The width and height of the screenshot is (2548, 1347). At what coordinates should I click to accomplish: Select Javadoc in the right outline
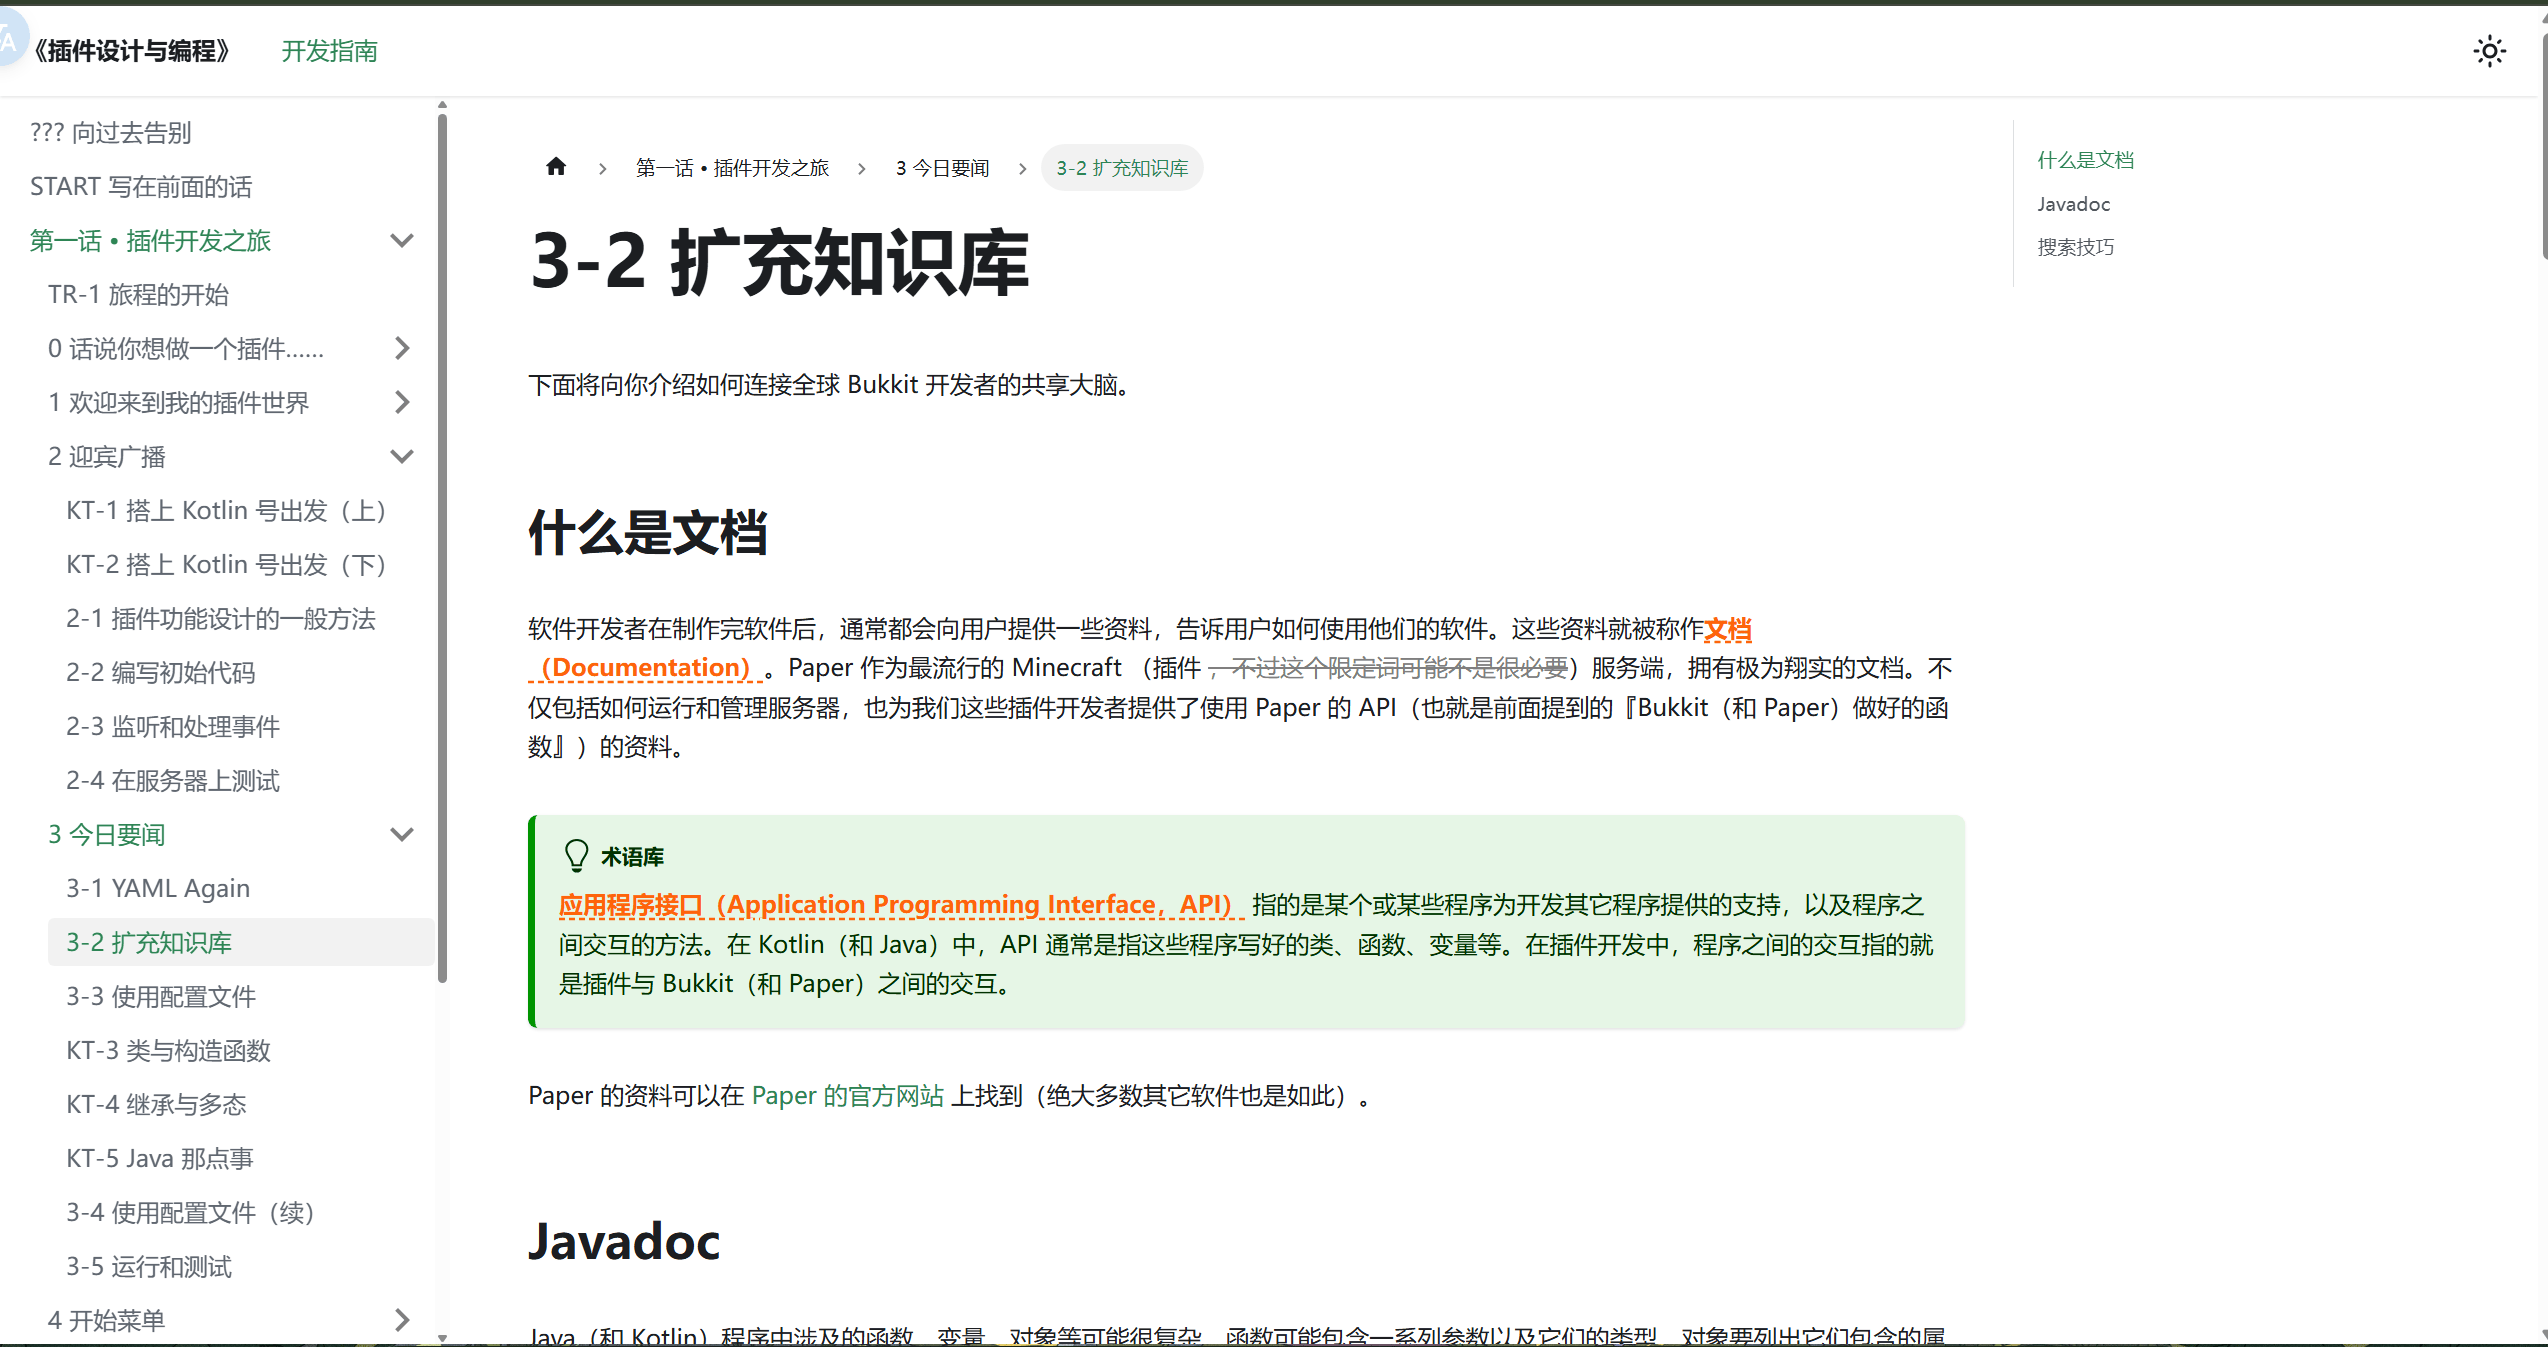[x=2073, y=203]
